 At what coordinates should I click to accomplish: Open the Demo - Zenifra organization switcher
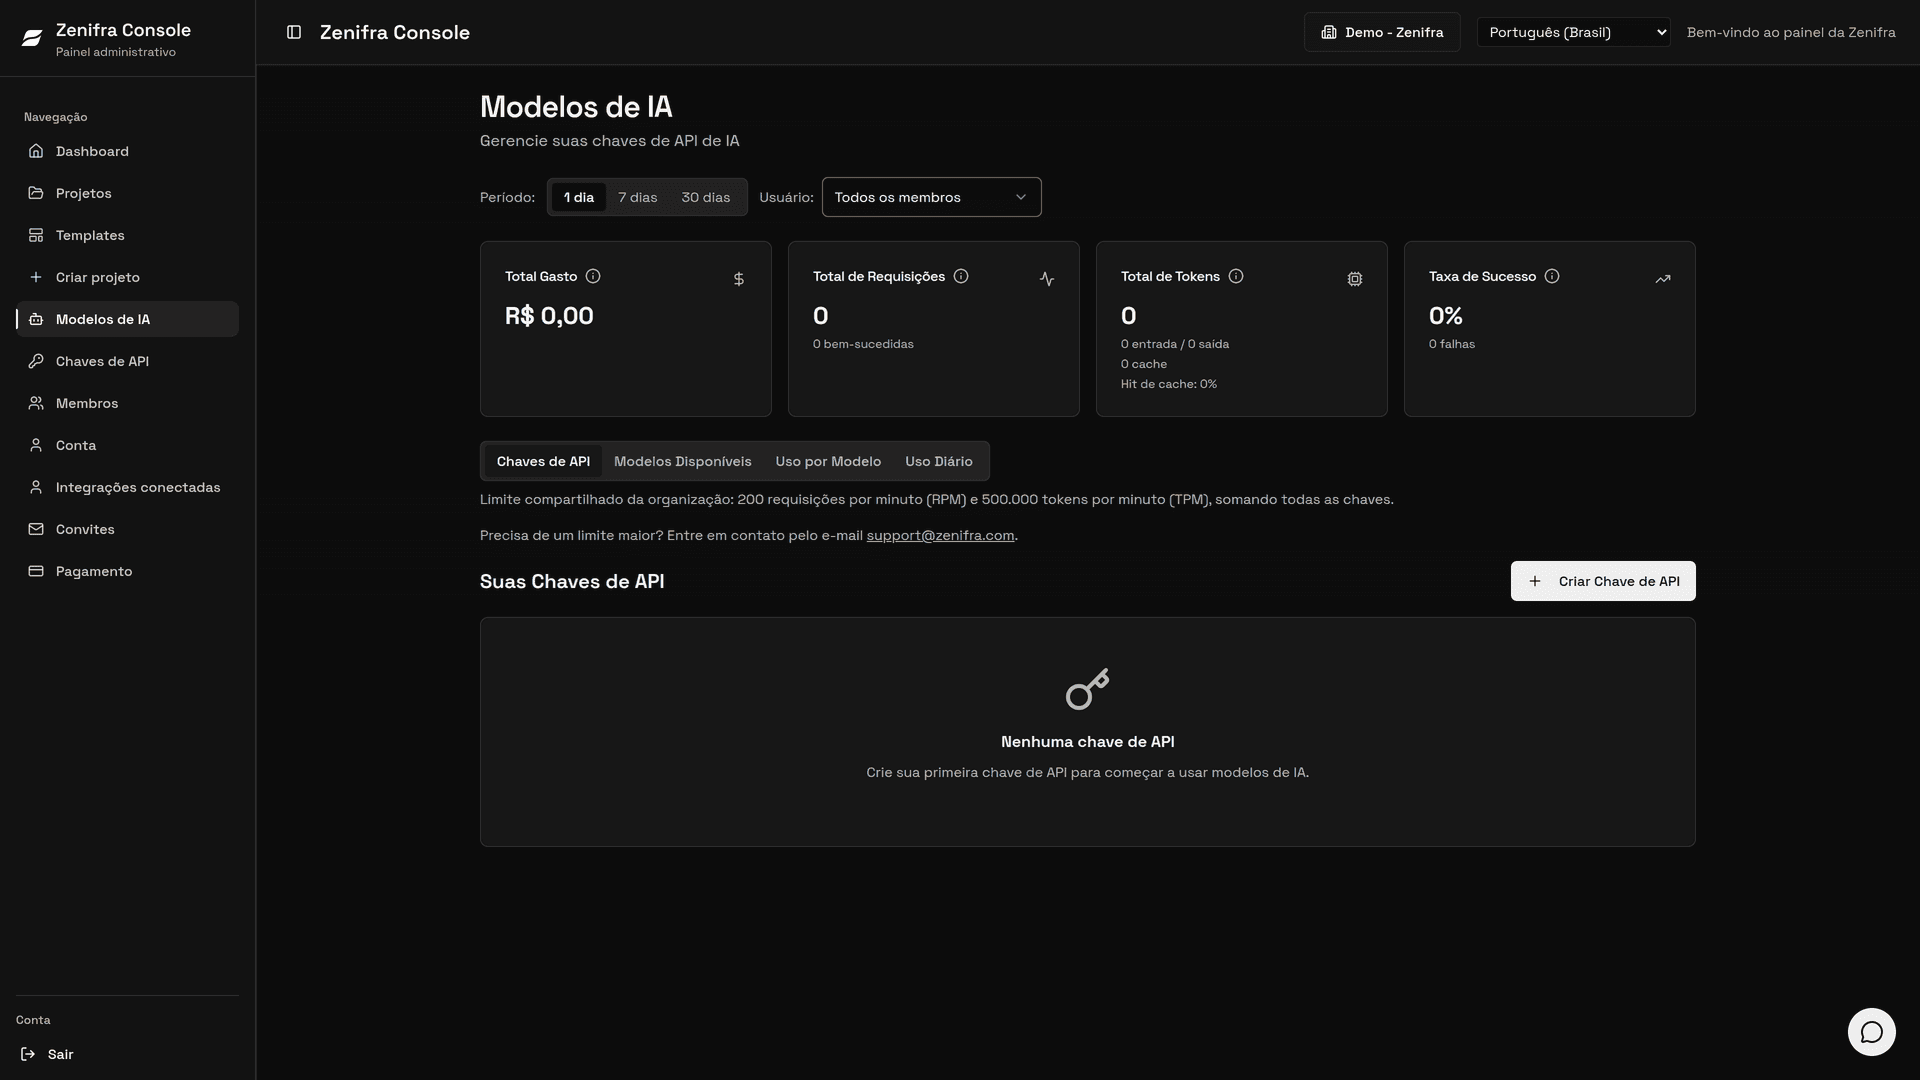tap(1382, 32)
